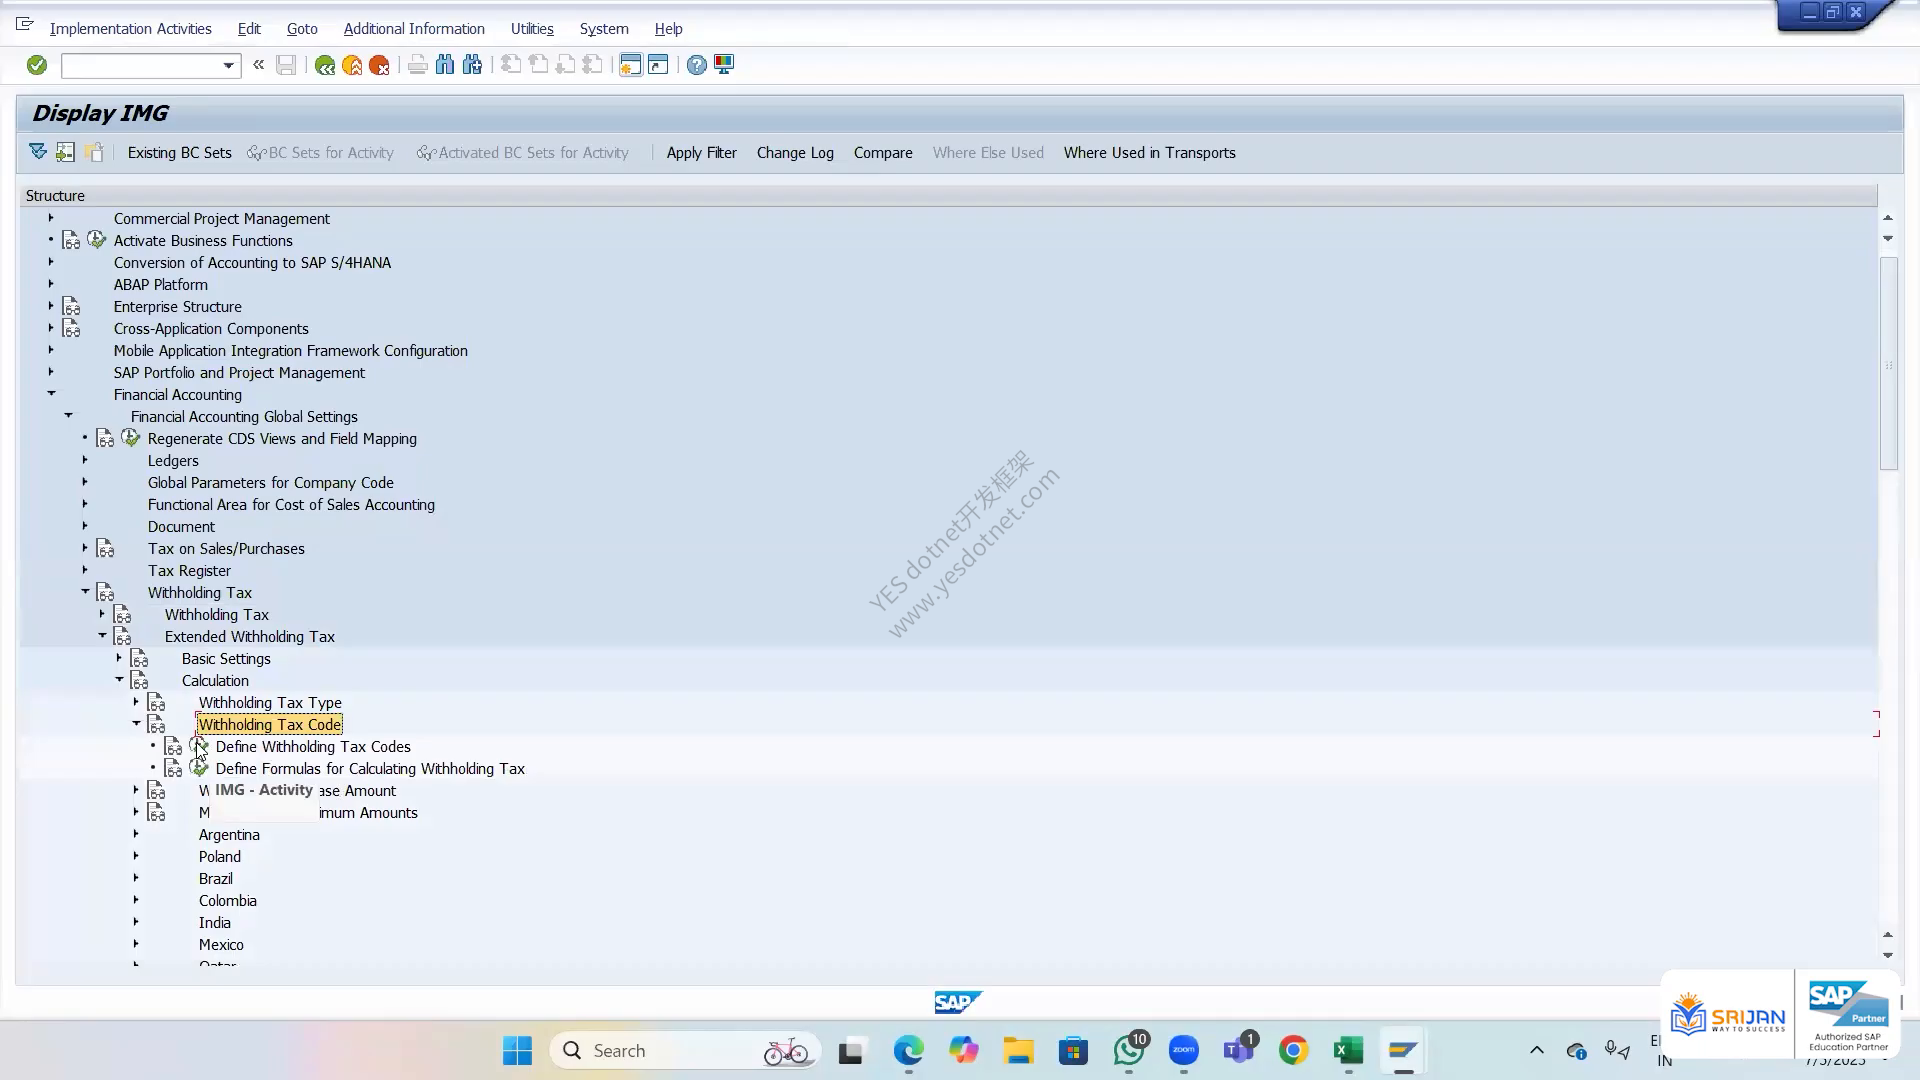The width and height of the screenshot is (1920, 1080).
Task: Expand the Commercial Project Management node
Action: pos(51,218)
